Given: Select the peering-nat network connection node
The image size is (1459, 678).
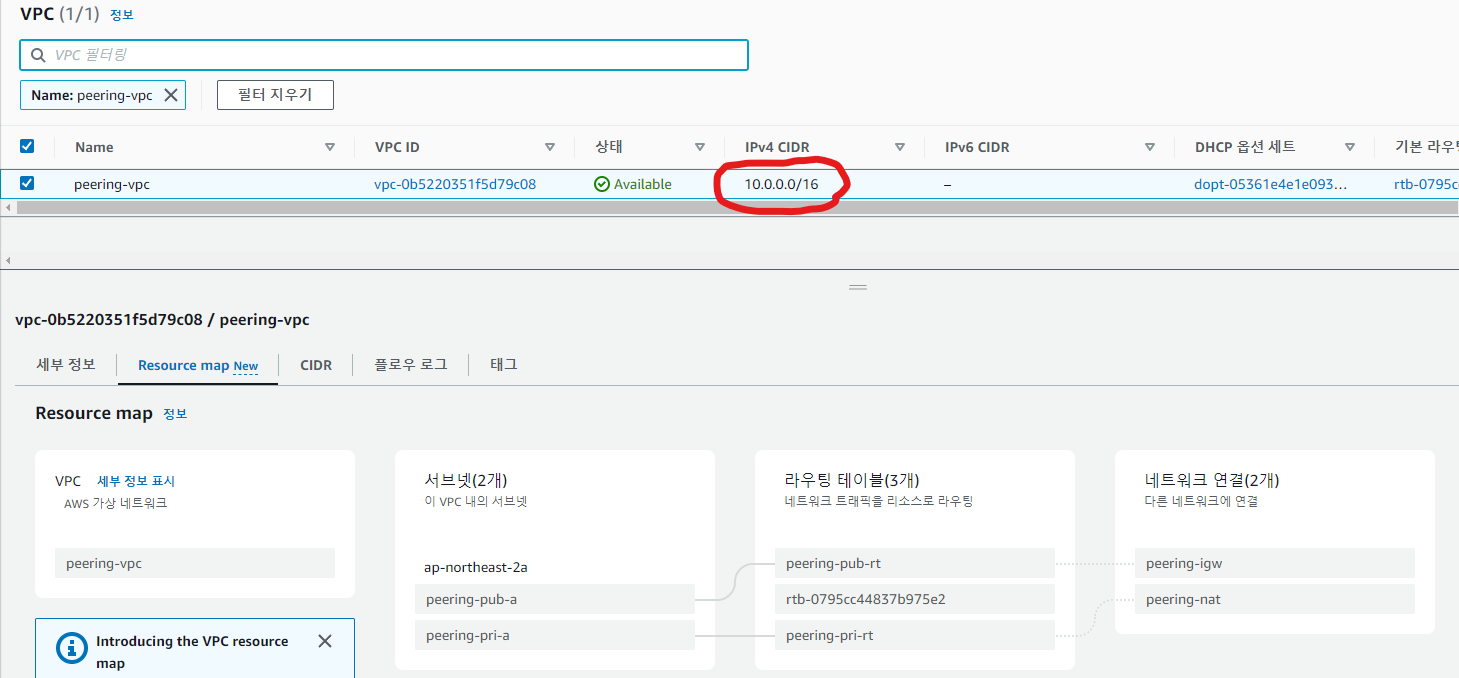Looking at the screenshot, I should [x=1275, y=599].
